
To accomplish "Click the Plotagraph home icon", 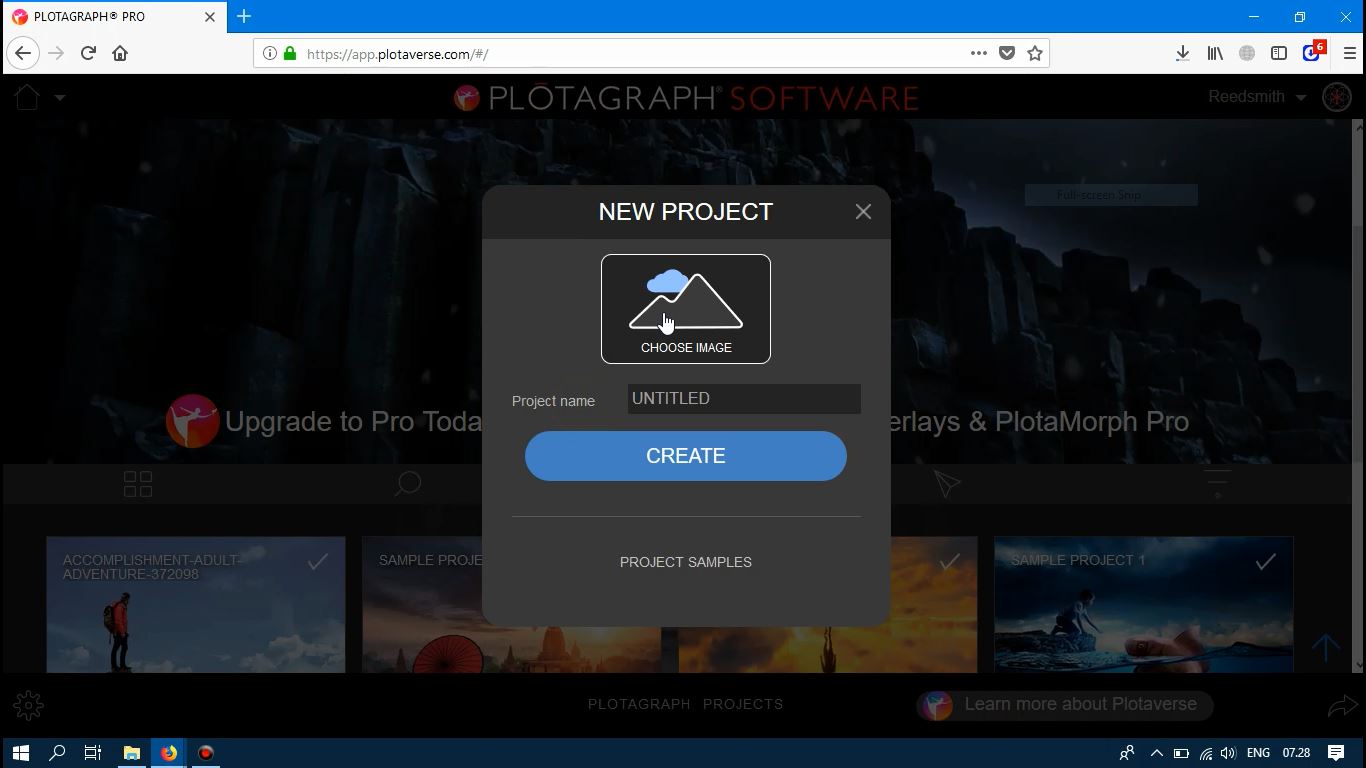I will tap(27, 97).
